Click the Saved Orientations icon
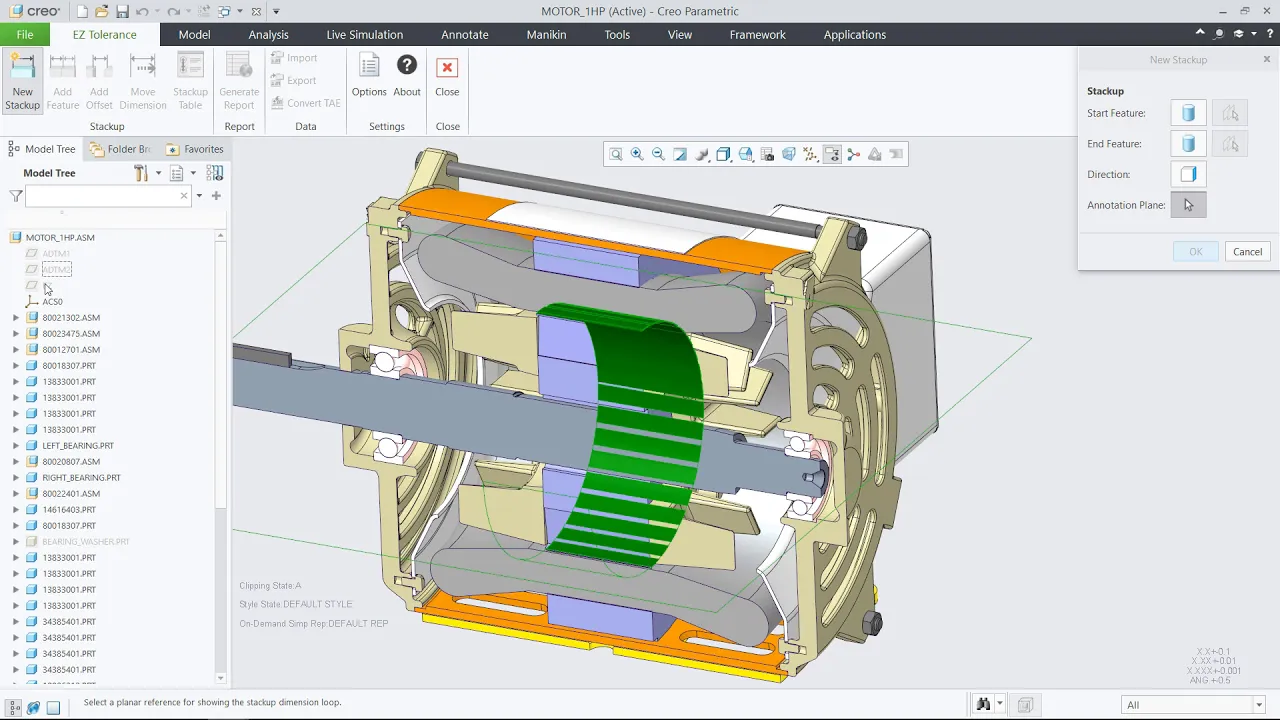1280x720 pixels. [x=746, y=154]
